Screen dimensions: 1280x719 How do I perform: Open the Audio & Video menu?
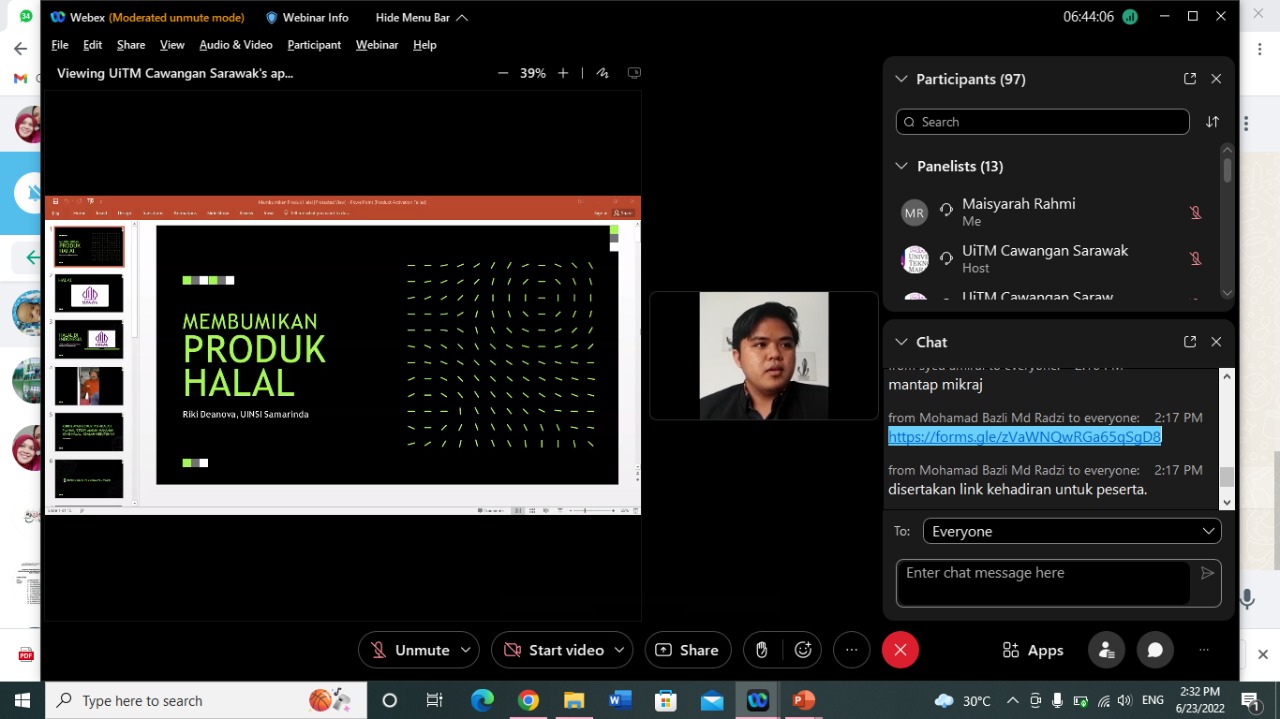tap(236, 45)
